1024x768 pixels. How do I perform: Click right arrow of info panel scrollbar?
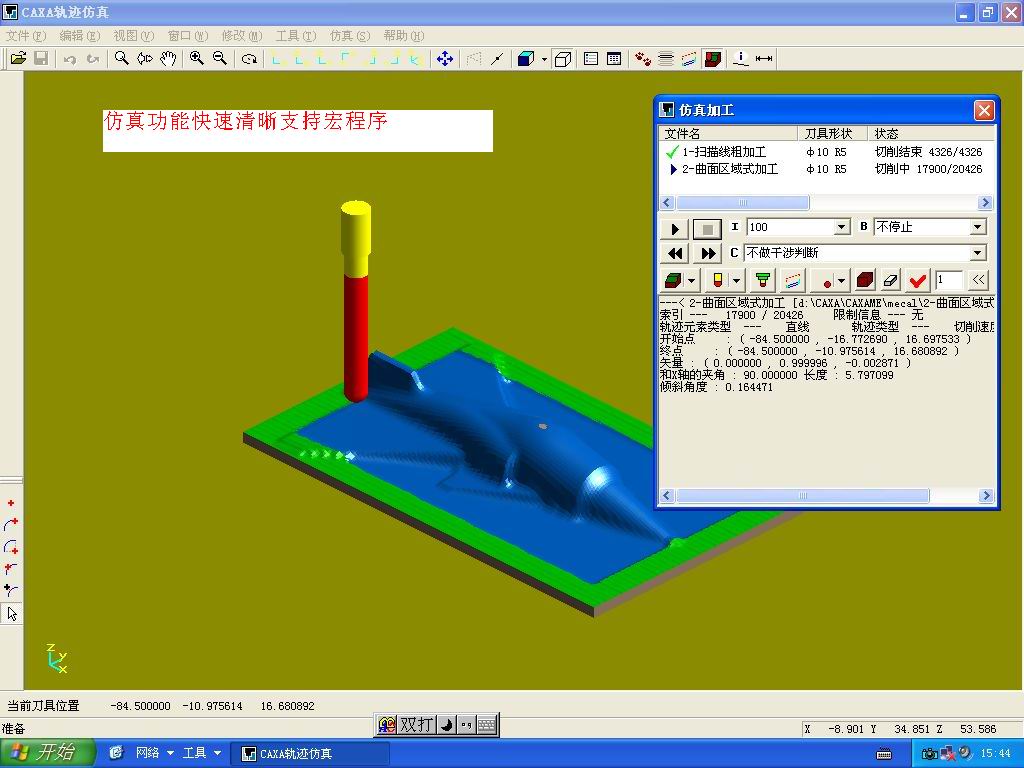tap(986, 496)
